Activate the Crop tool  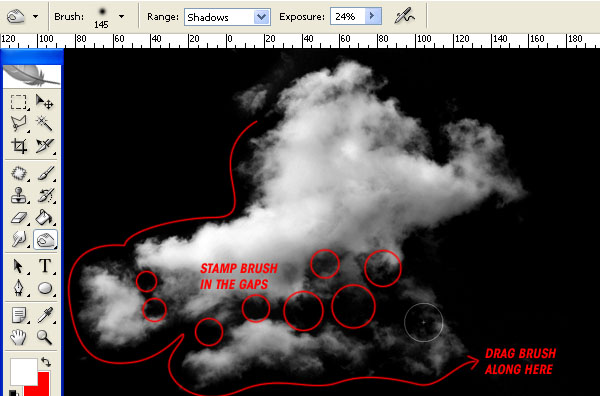[x=18, y=146]
